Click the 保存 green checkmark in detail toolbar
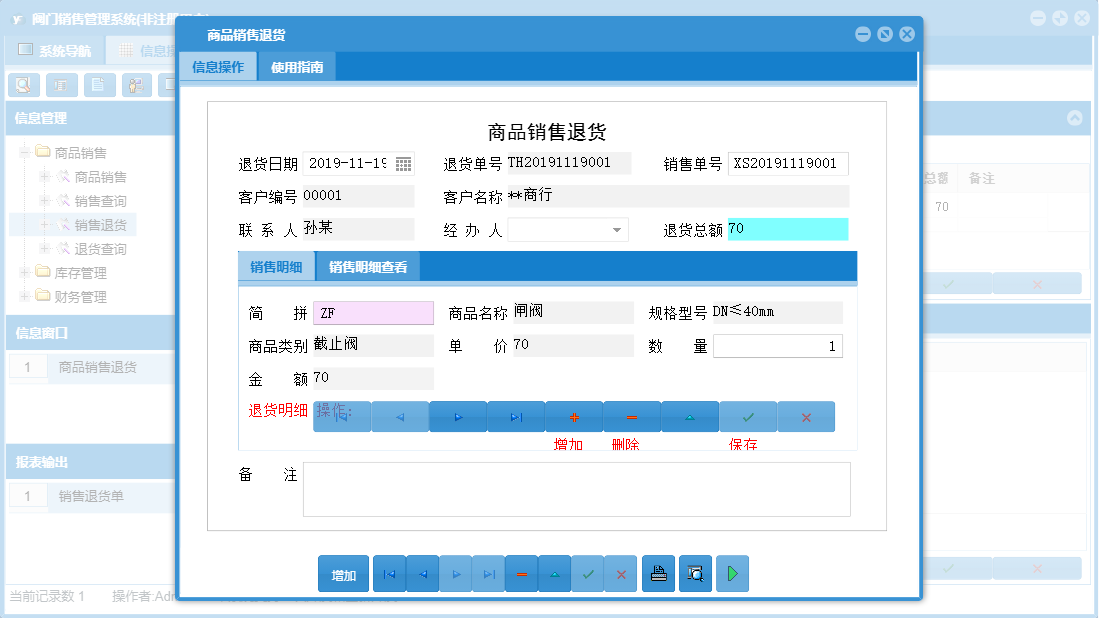This screenshot has height=618, width=1099. [748, 416]
